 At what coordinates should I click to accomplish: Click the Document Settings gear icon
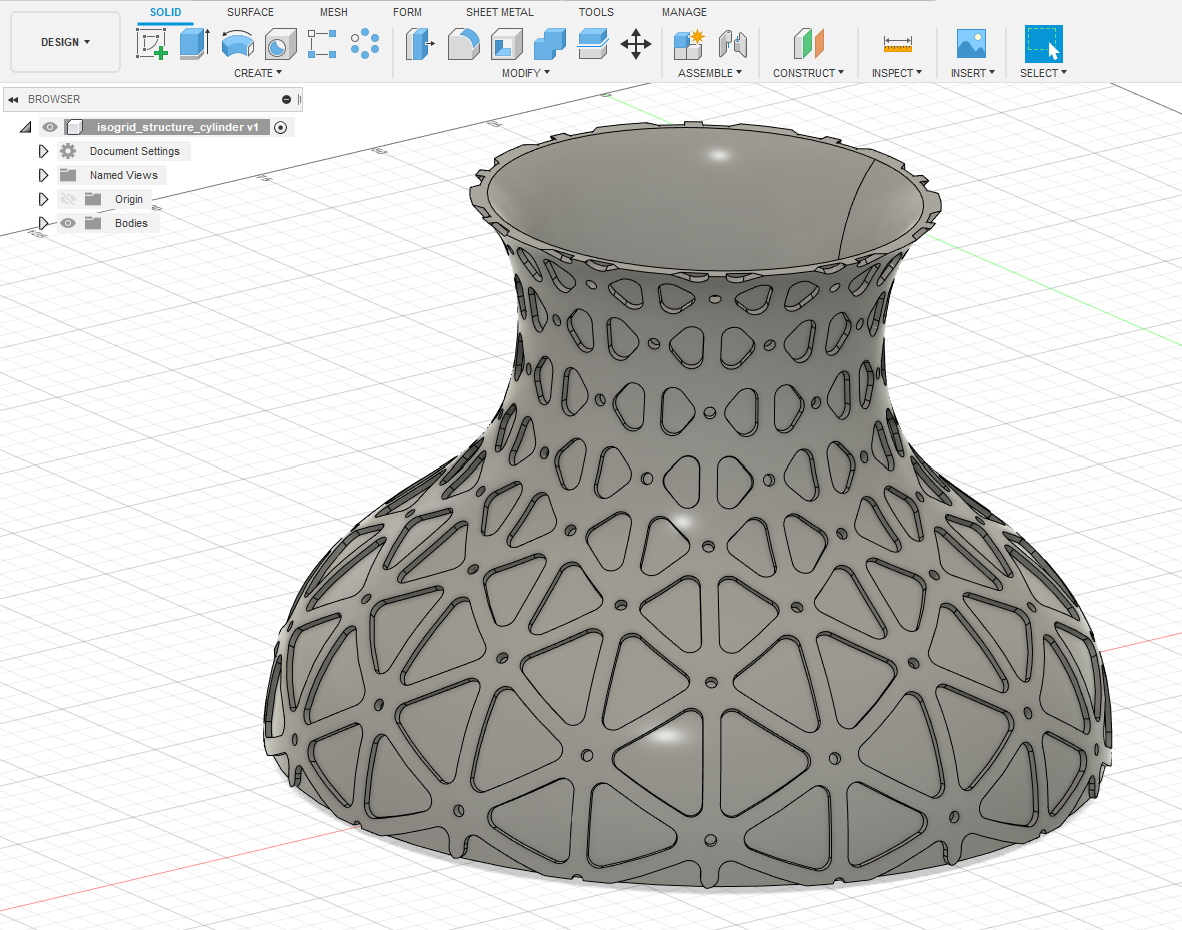point(68,151)
